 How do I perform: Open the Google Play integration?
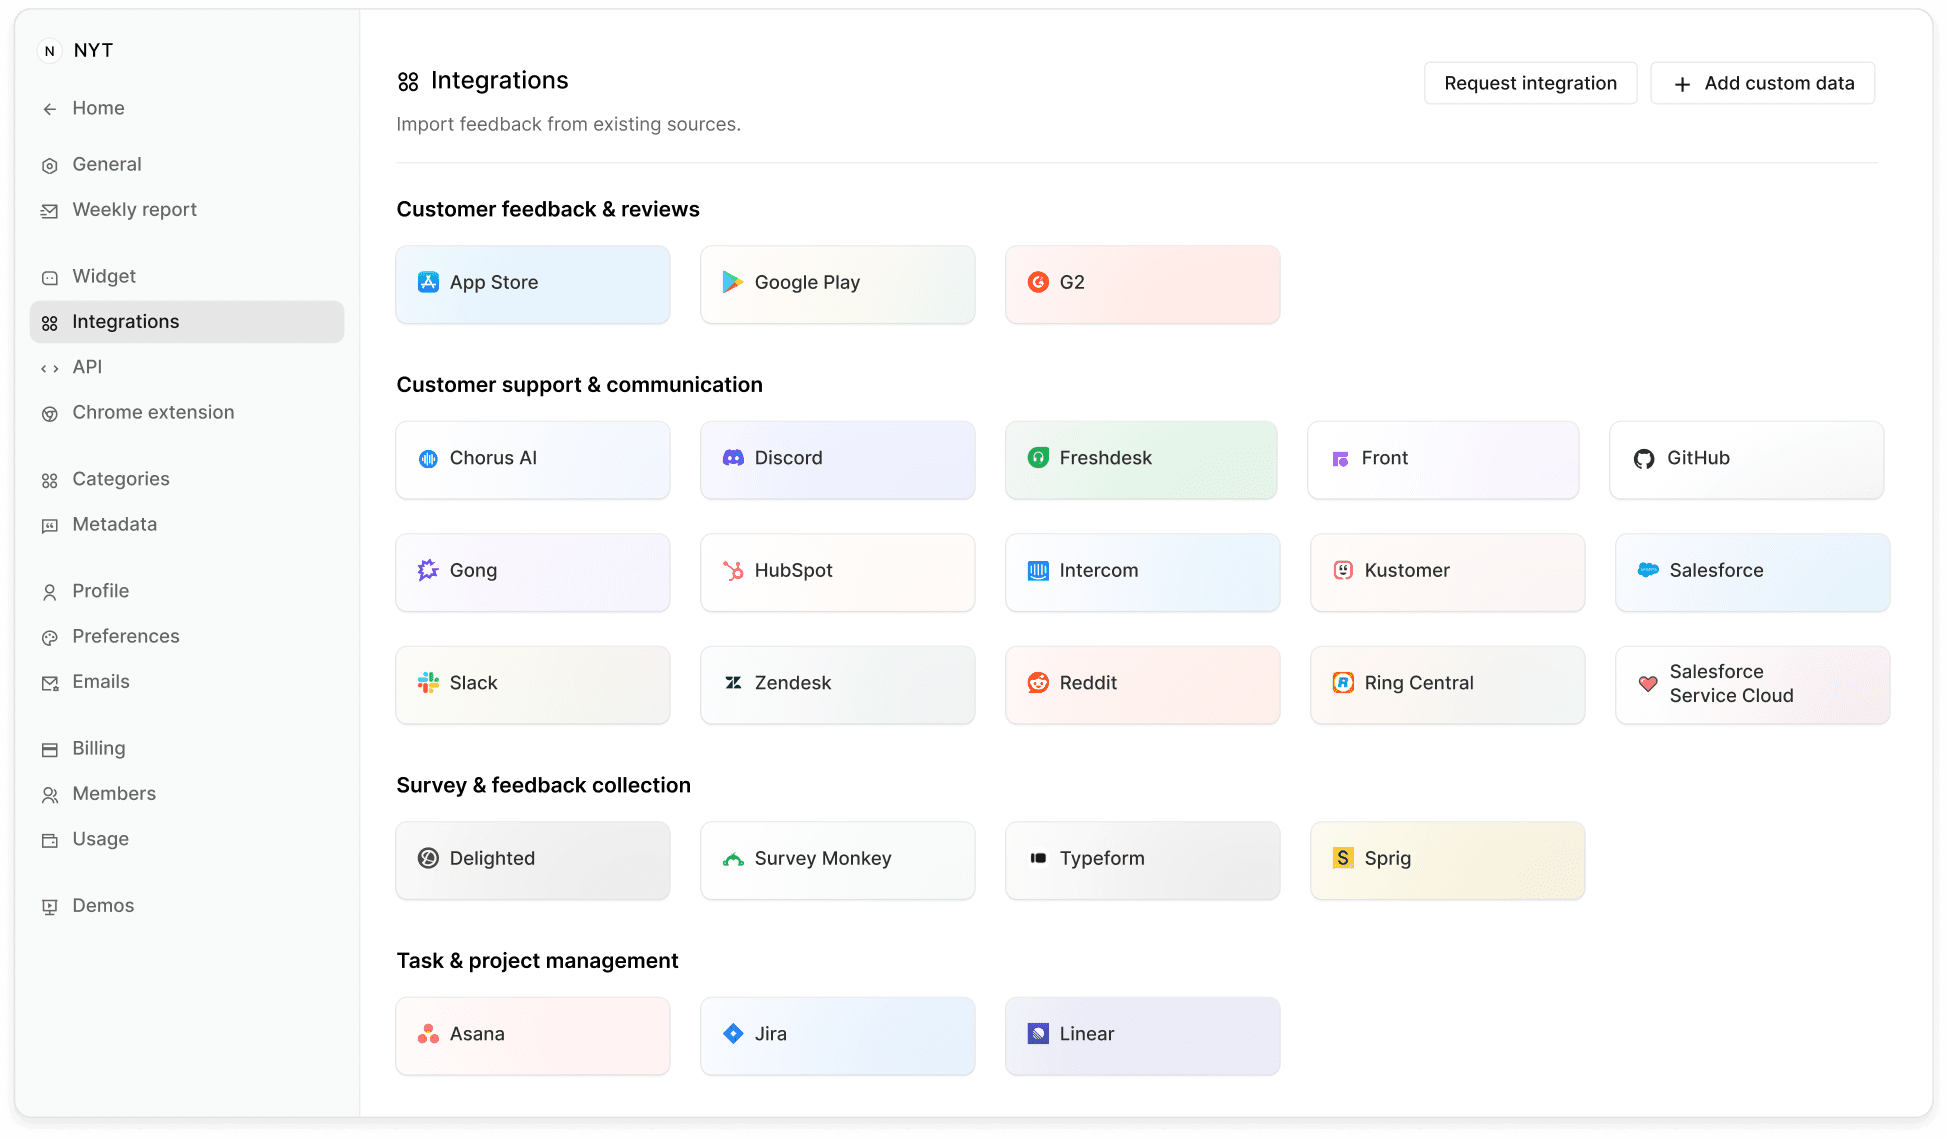837,283
